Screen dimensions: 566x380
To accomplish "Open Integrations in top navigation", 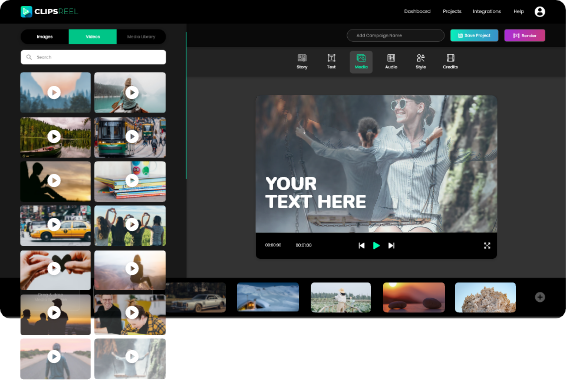I will click(x=487, y=11).
